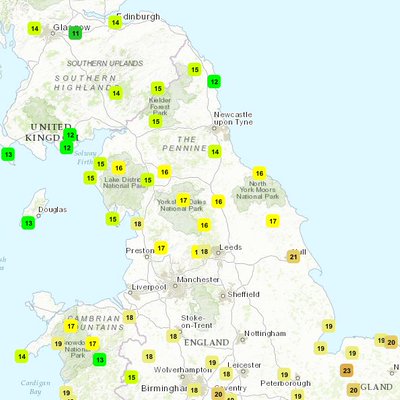The image size is (400, 400).
Task: Click the 17 marker next to Preston
Action: point(161,248)
